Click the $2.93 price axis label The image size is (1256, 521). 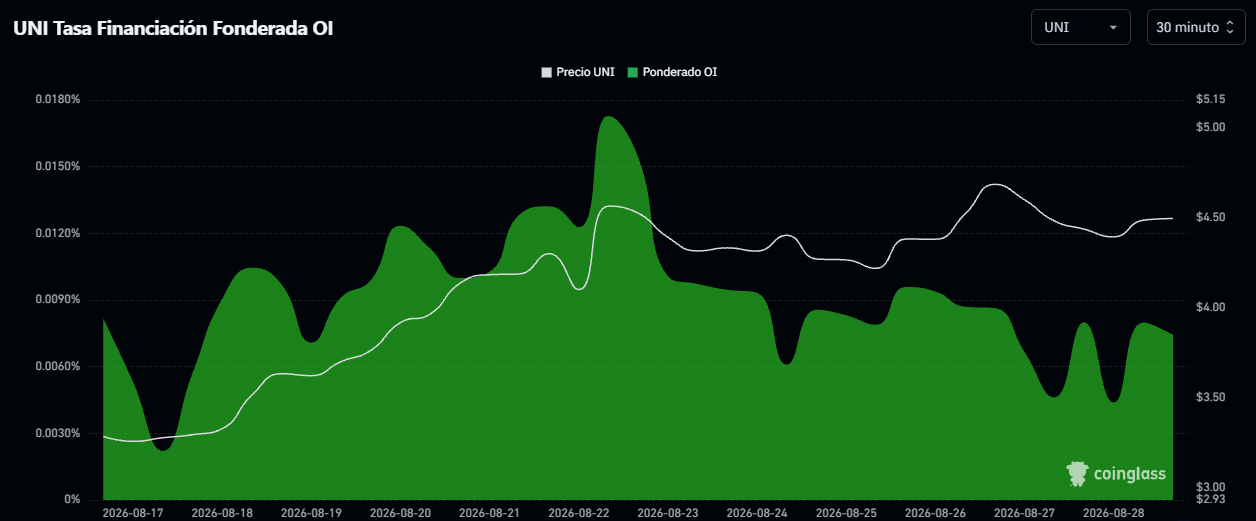[x=1209, y=499]
